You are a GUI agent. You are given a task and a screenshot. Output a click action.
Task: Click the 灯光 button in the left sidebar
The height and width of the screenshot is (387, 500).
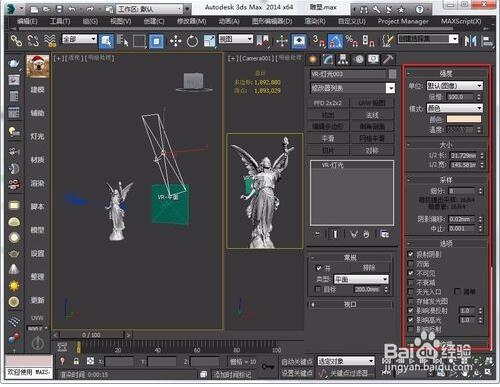pos(37,136)
